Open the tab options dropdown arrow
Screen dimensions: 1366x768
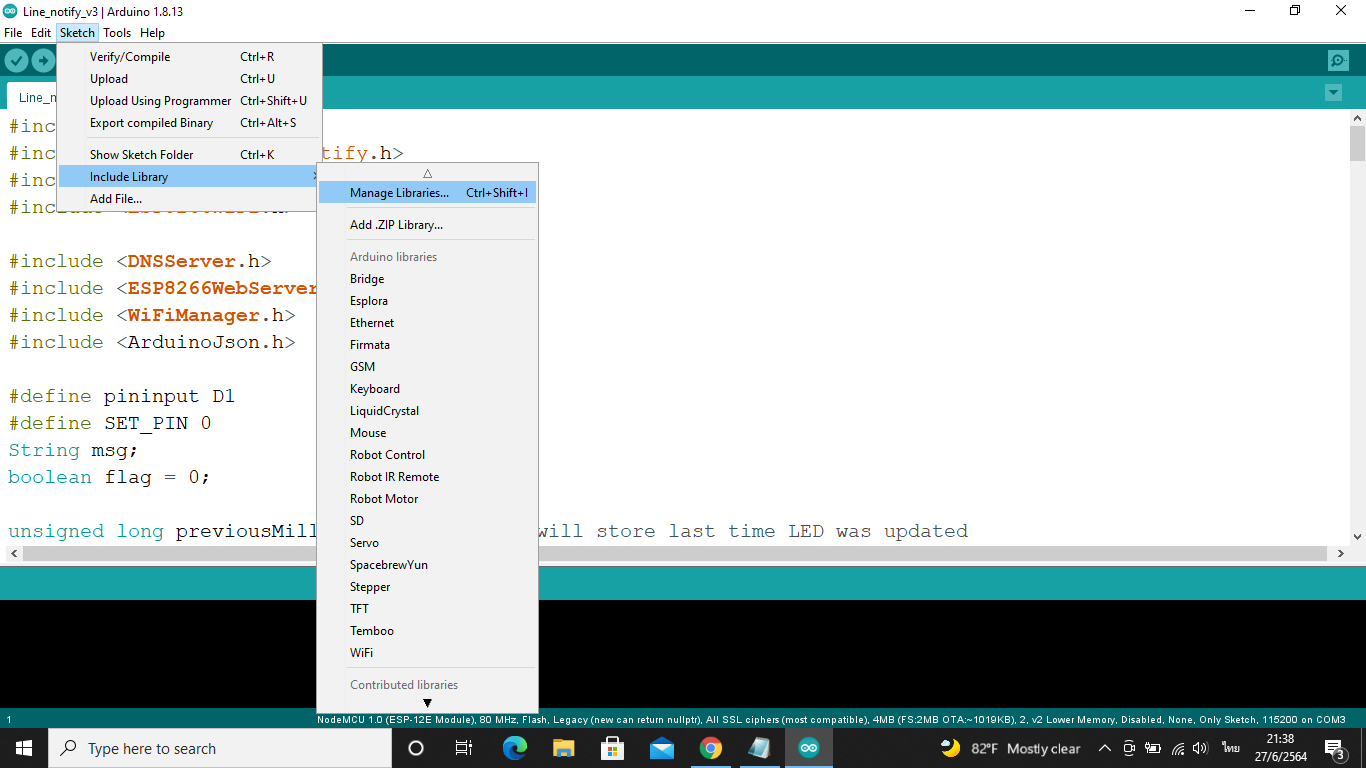(1333, 93)
